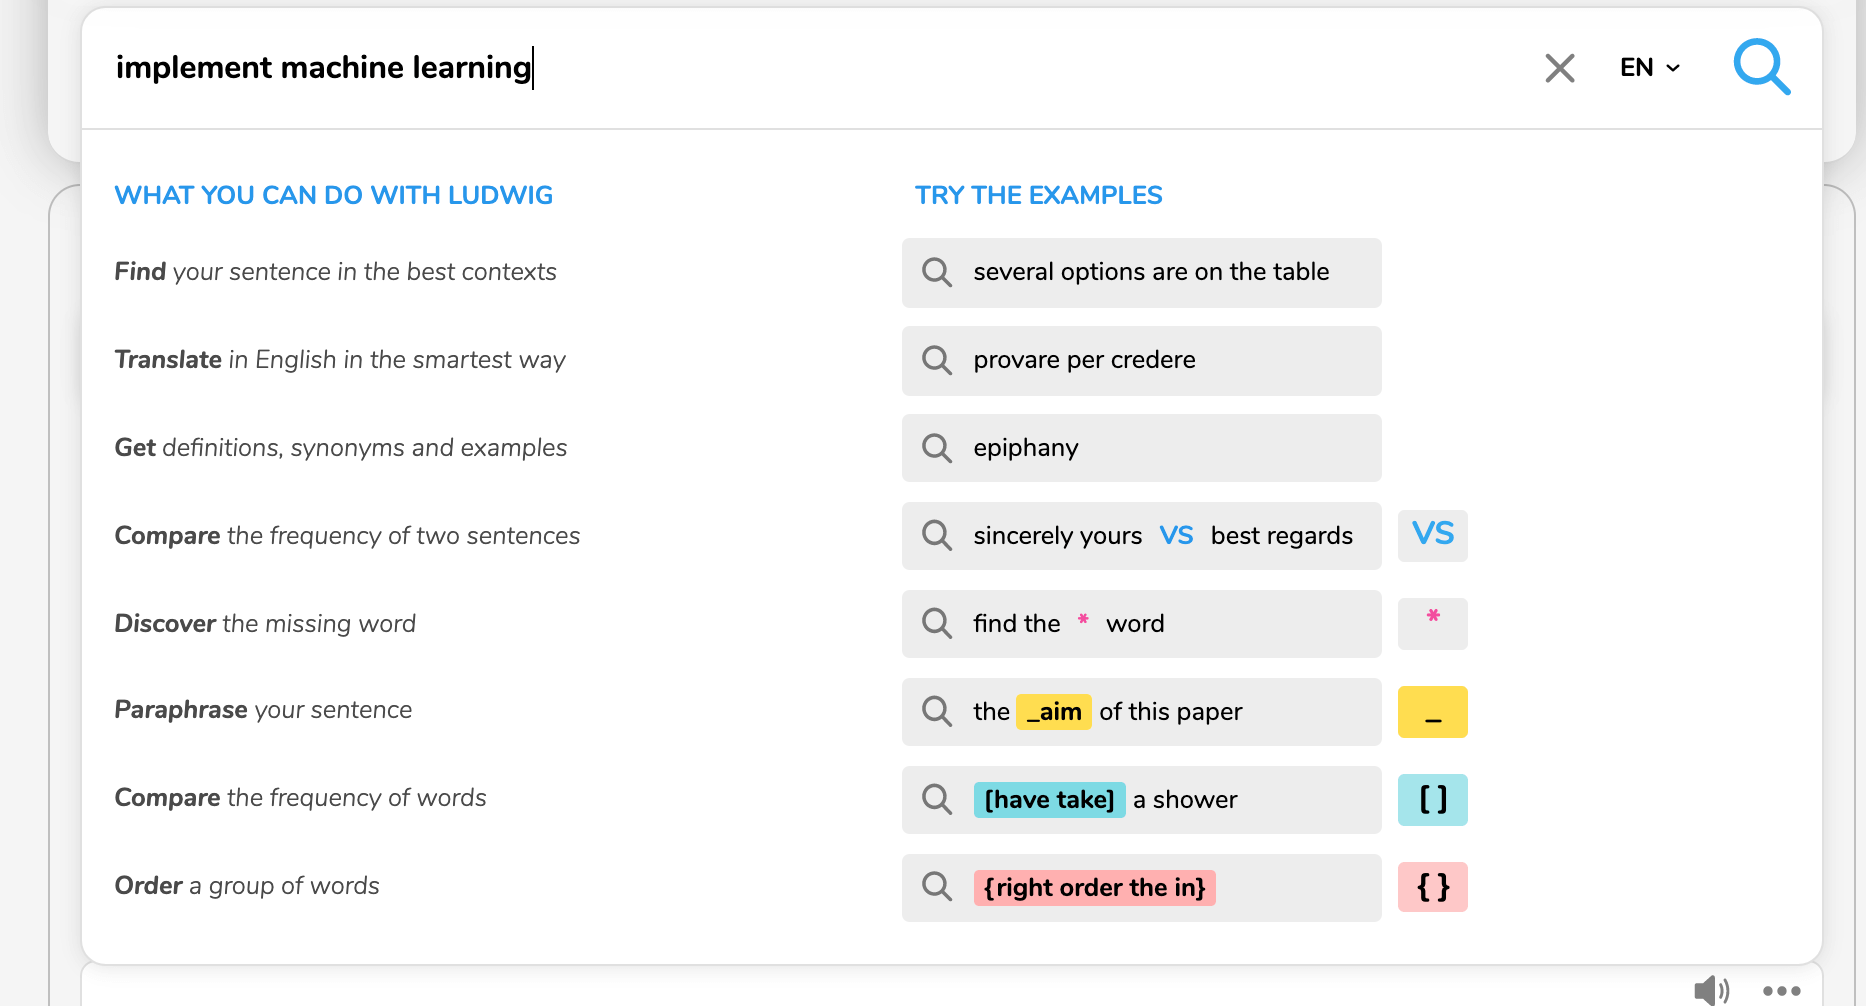Click the speaker audio icon
Screen dimensions: 1866x1006
coord(1711,990)
